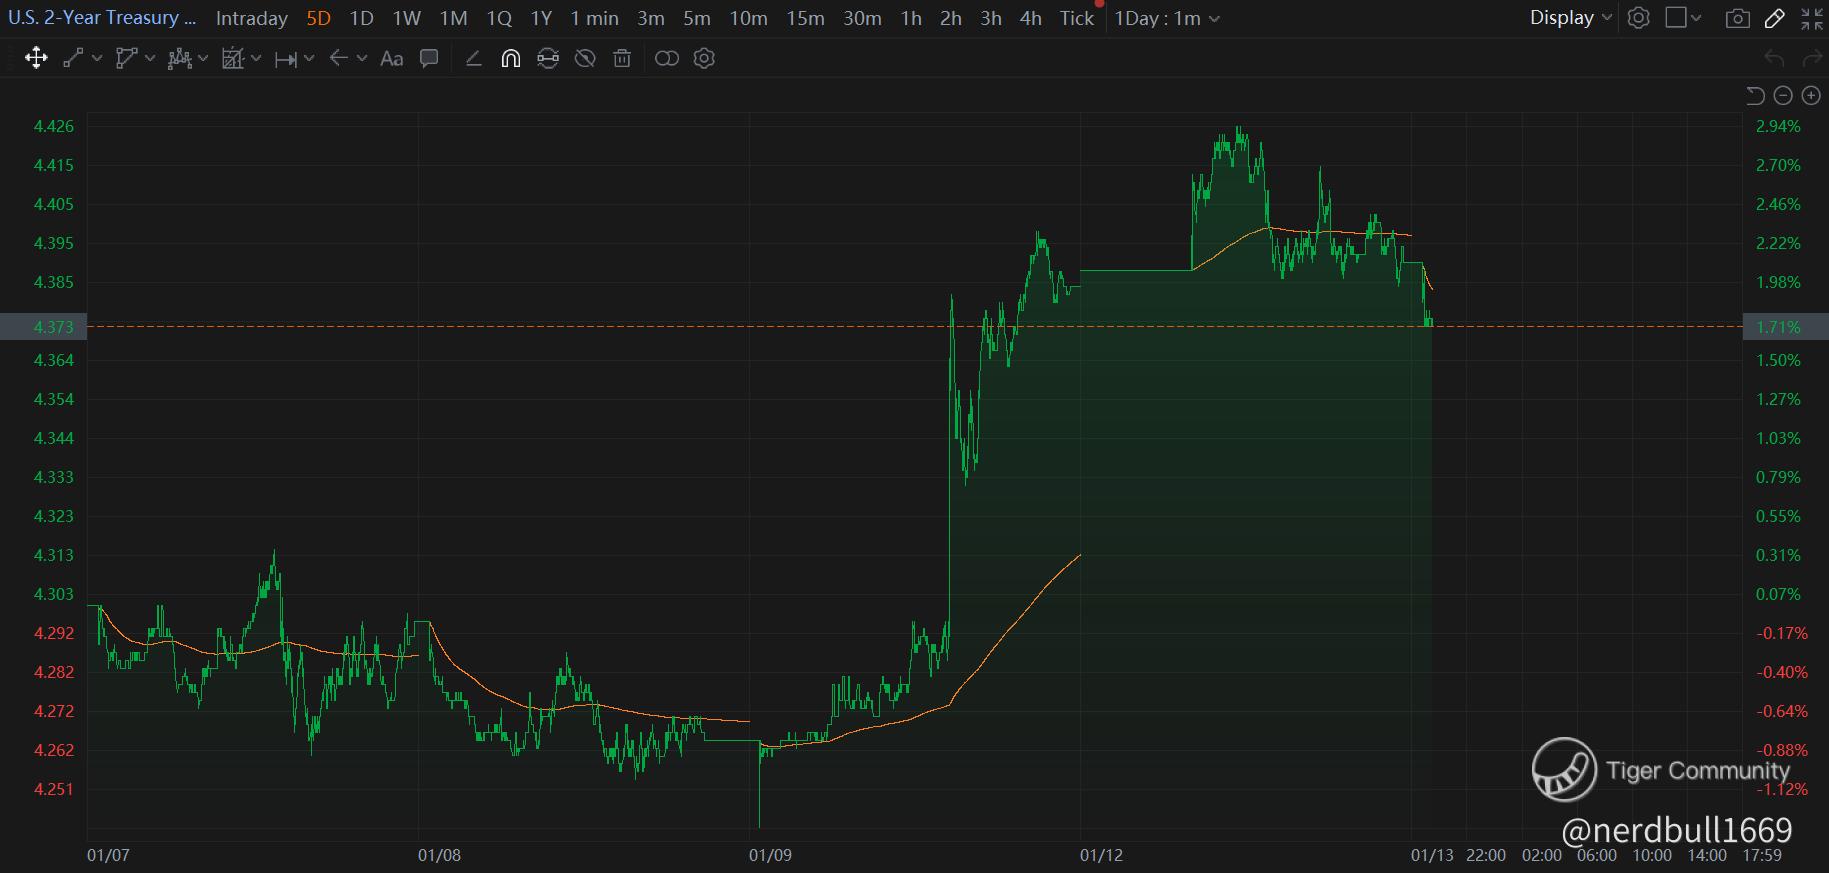
Task: Select the Tick interval button
Action: click(x=1077, y=18)
